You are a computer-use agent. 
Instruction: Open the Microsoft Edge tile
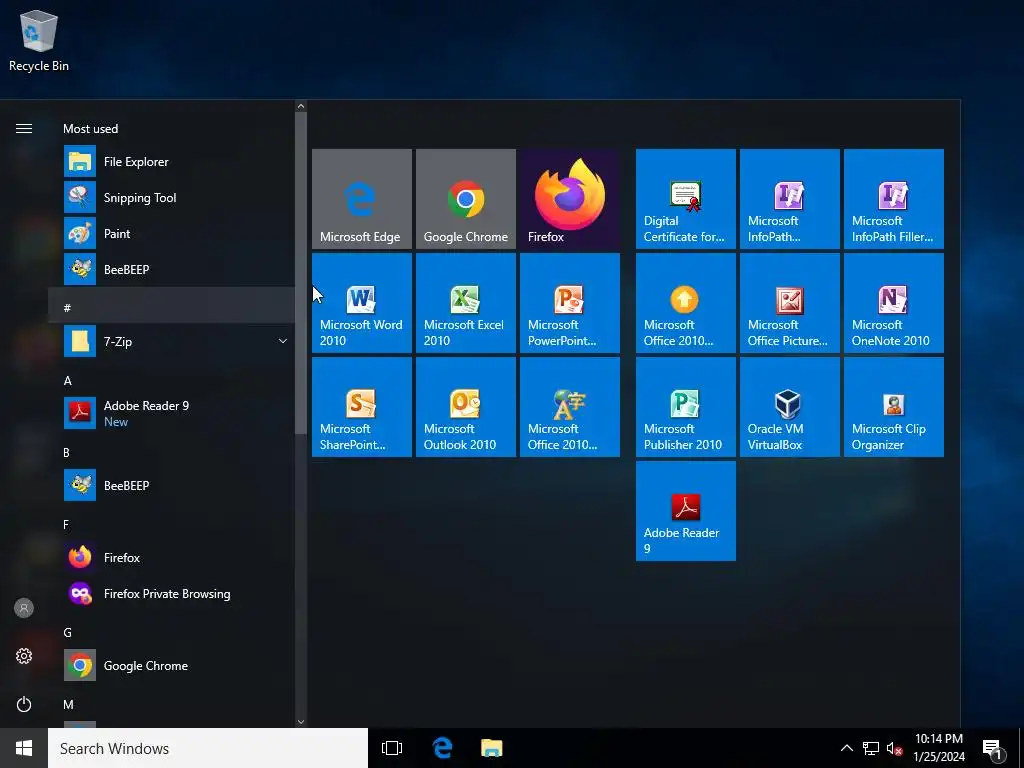click(x=362, y=199)
